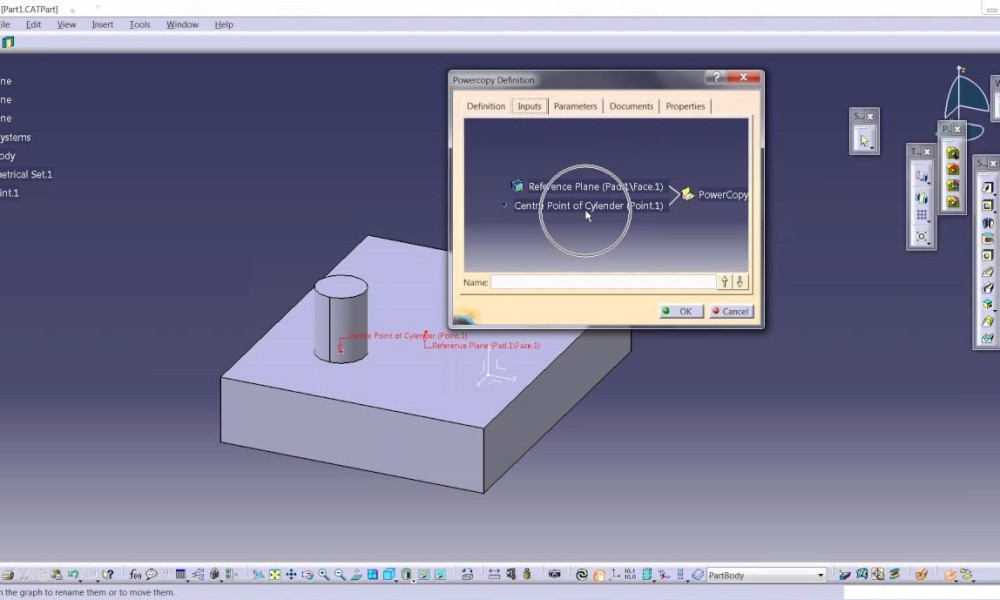This screenshot has width=1000, height=600.
Task: Click Cancel in Powercopy Definition dialog
Action: point(732,311)
